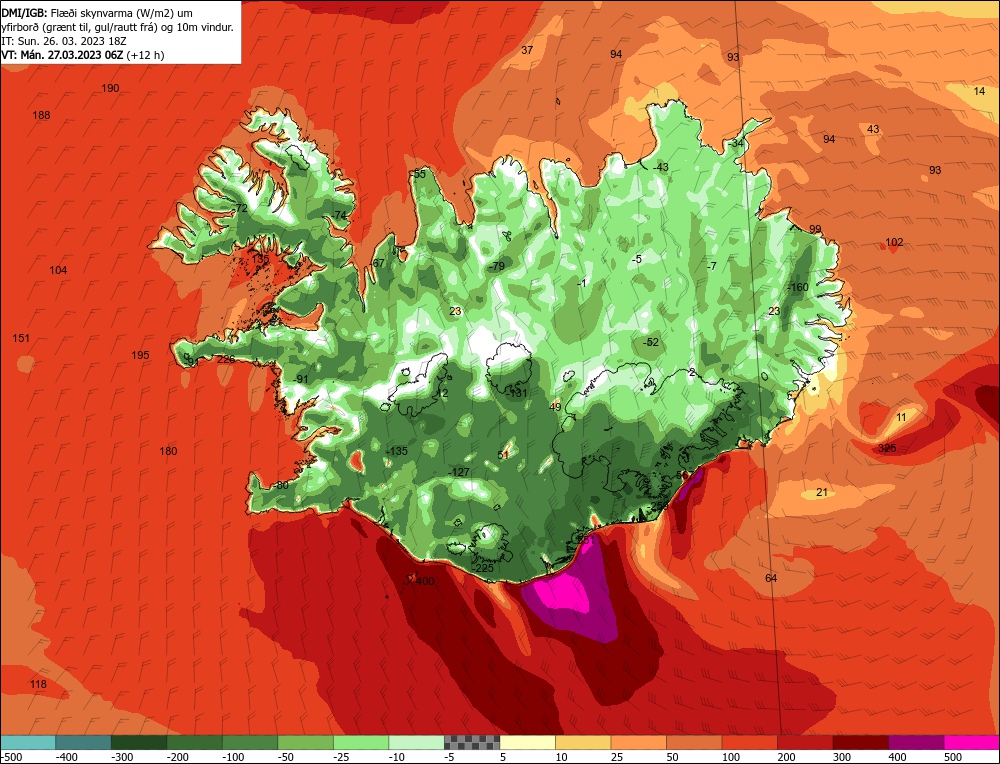Click the map value 43
Screen dimensions: 1000x764
873,129
